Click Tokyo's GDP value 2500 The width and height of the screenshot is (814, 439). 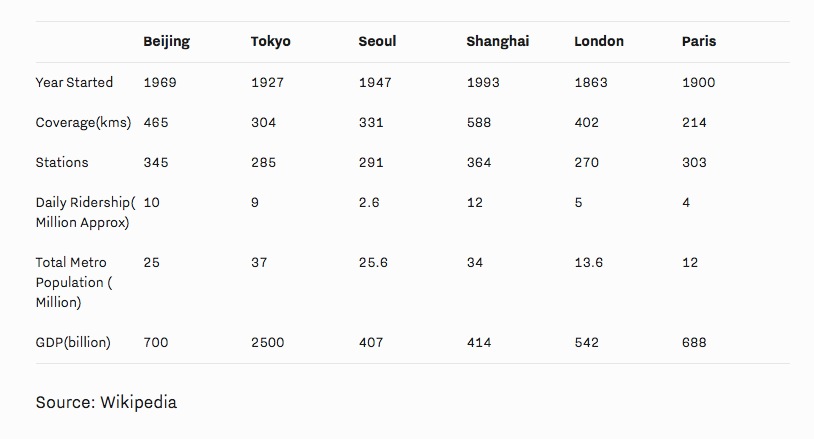pos(267,342)
